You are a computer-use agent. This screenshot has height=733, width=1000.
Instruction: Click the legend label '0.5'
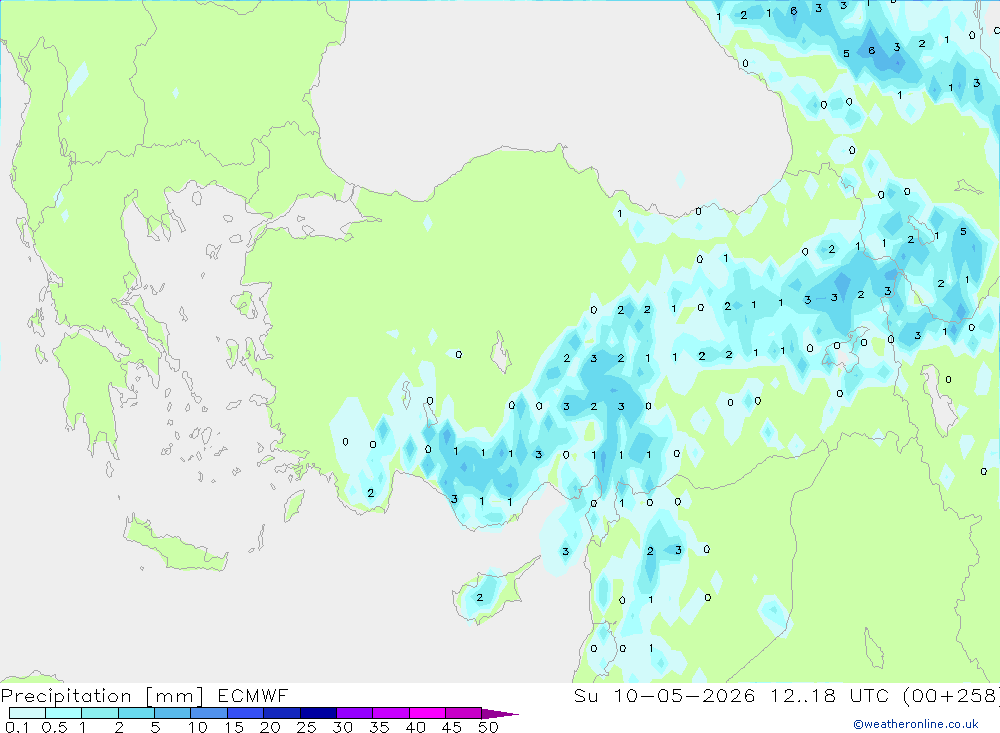point(54,727)
